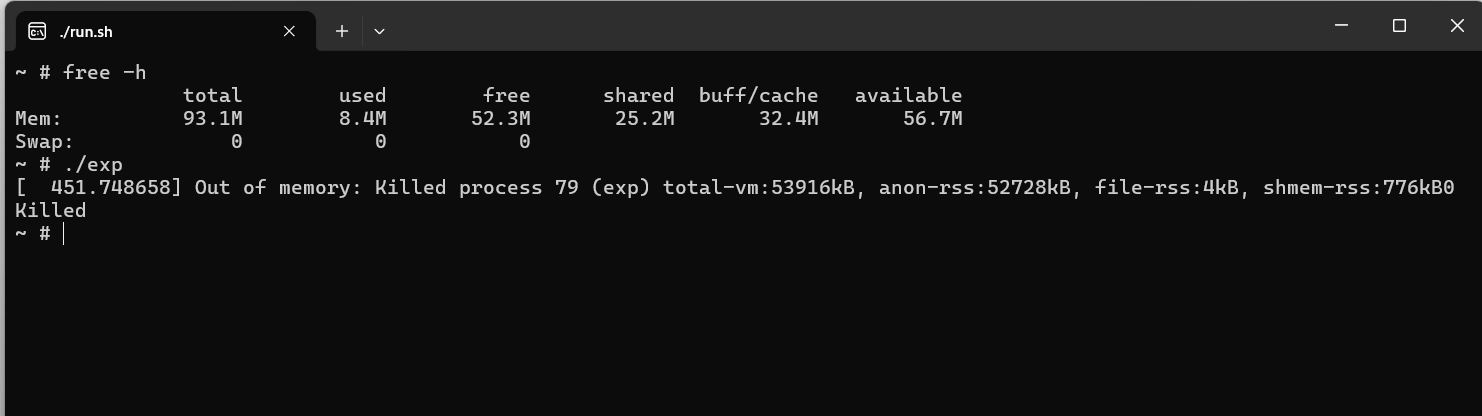Select the ./run.sh tab title

click(x=86, y=31)
